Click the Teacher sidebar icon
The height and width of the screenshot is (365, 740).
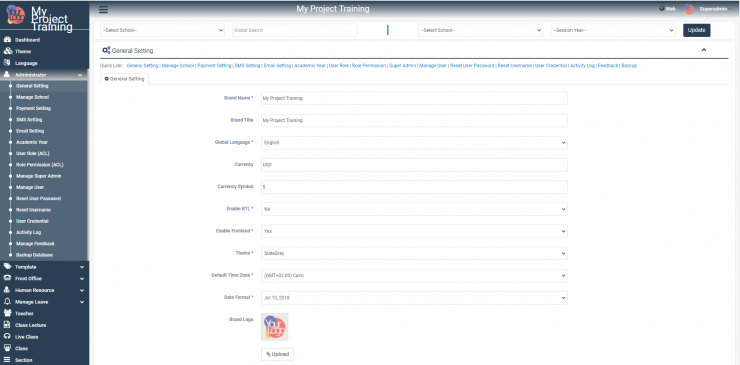click(x=7, y=313)
